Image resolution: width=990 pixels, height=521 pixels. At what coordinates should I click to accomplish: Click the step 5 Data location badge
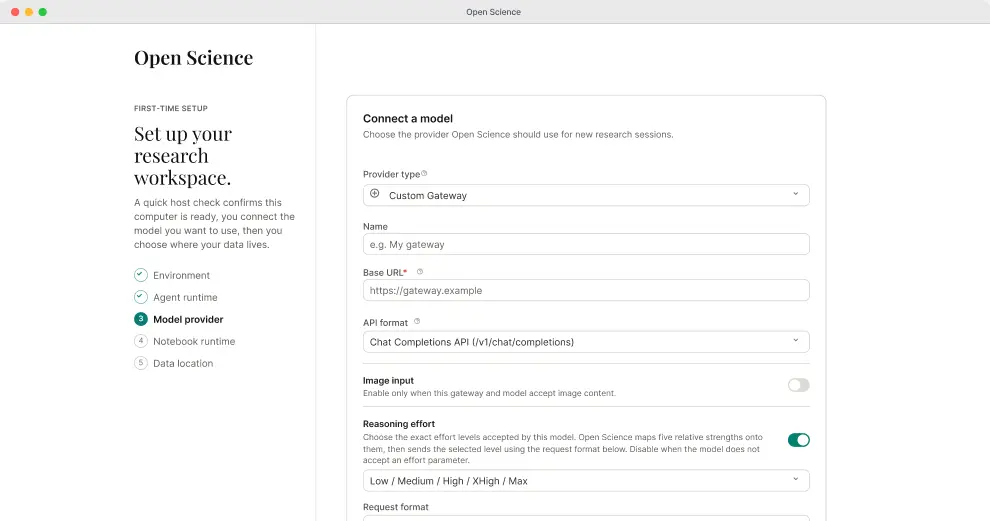pos(141,363)
